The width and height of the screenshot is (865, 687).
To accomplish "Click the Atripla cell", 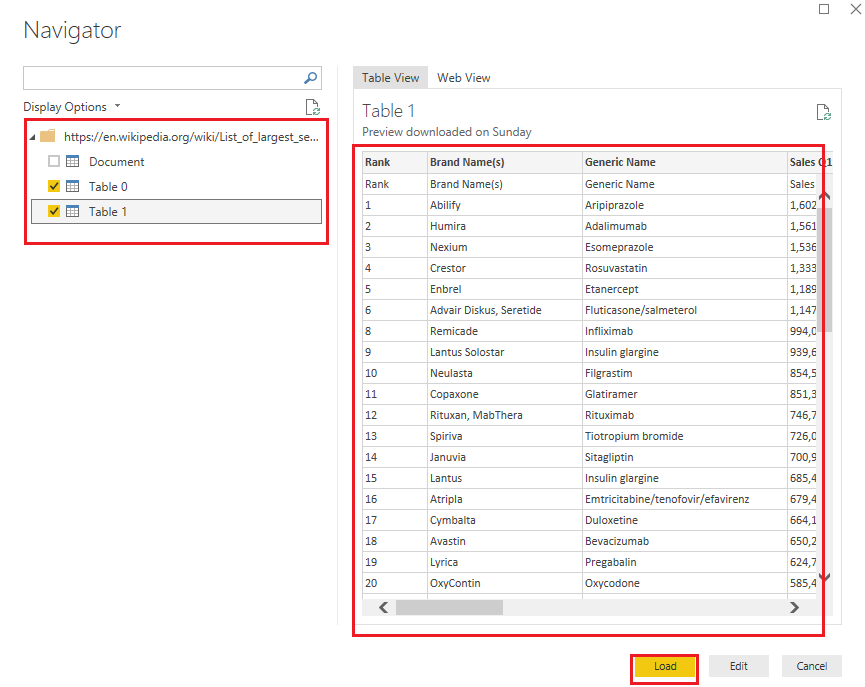I will 505,499.
